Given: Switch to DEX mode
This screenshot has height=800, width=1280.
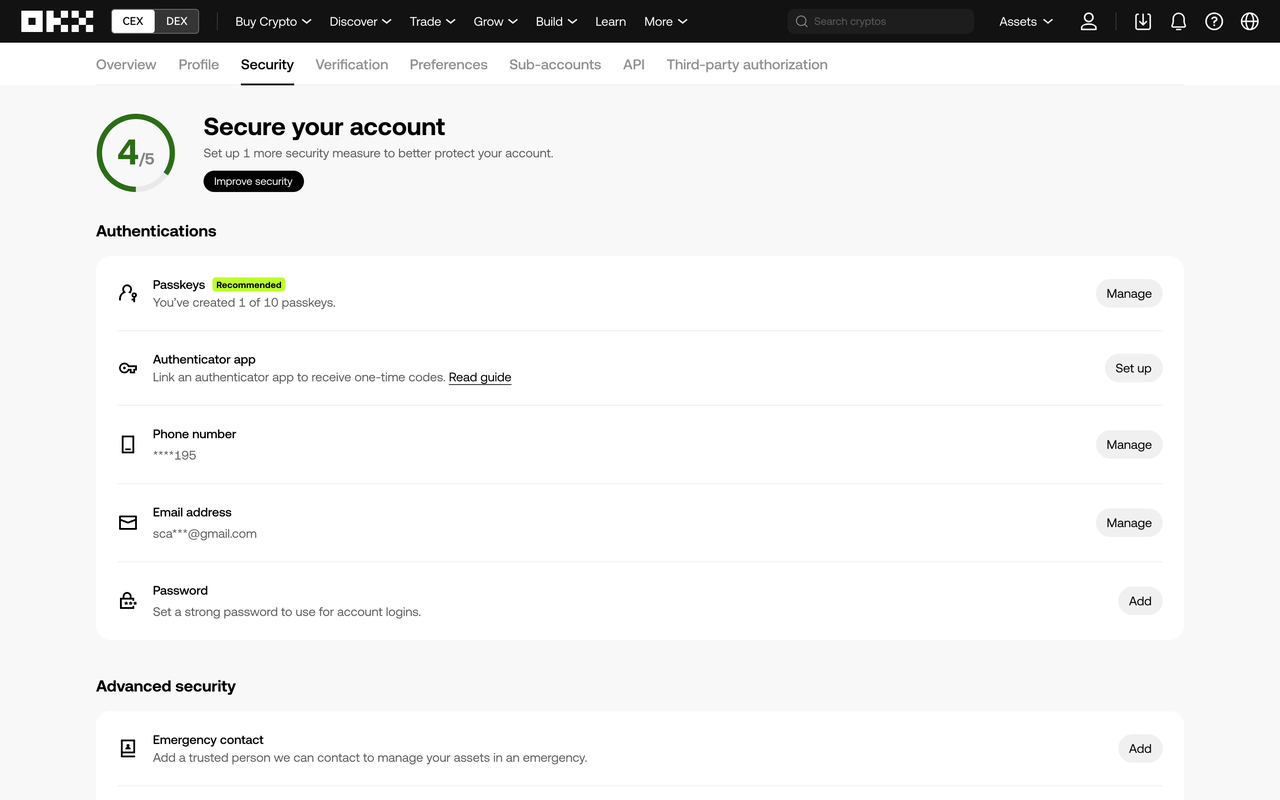Looking at the screenshot, I should (x=177, y=21).
